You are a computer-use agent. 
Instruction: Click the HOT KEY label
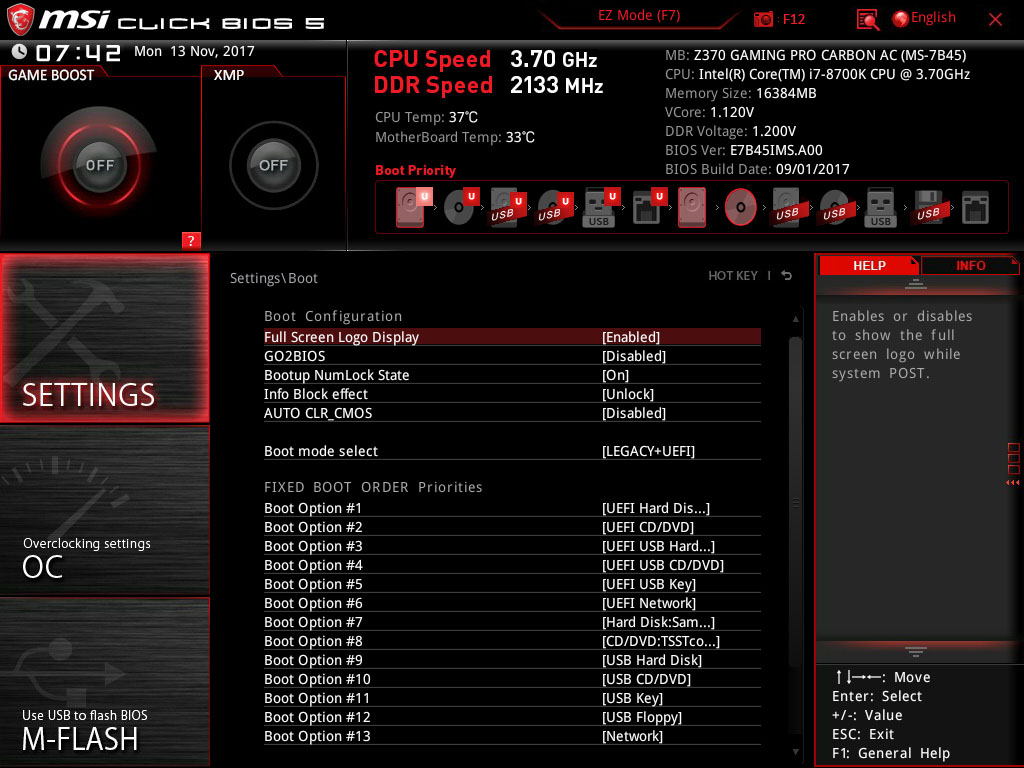(x=733, y=276)
